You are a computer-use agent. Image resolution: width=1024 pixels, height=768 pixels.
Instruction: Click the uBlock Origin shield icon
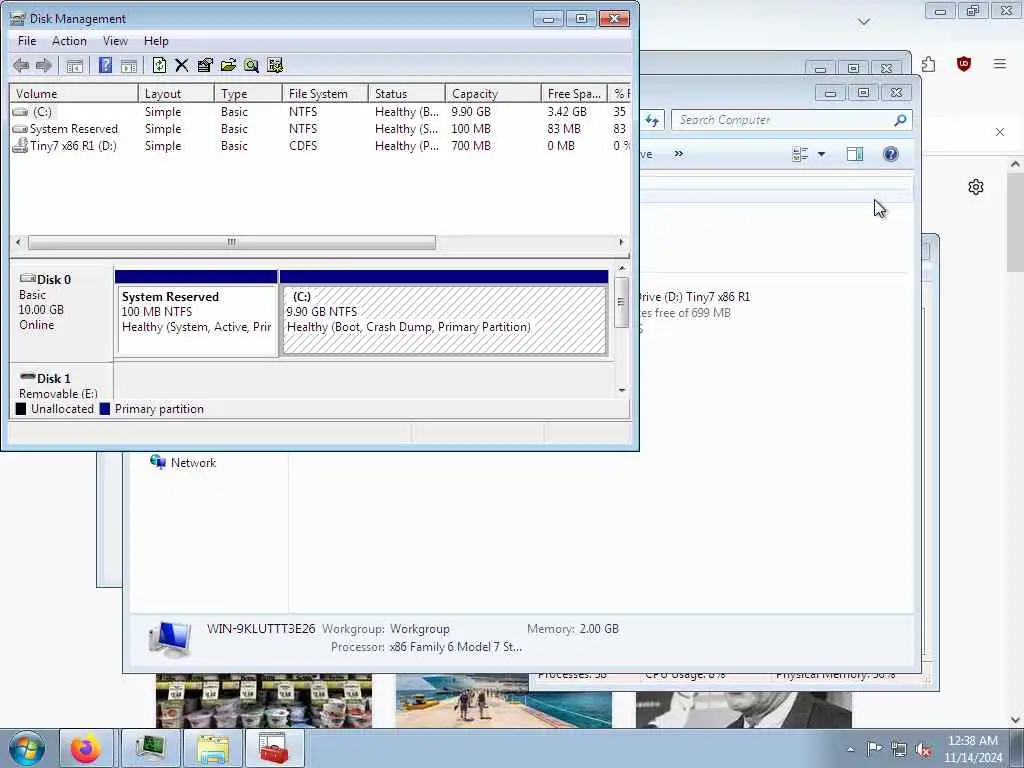964,64
